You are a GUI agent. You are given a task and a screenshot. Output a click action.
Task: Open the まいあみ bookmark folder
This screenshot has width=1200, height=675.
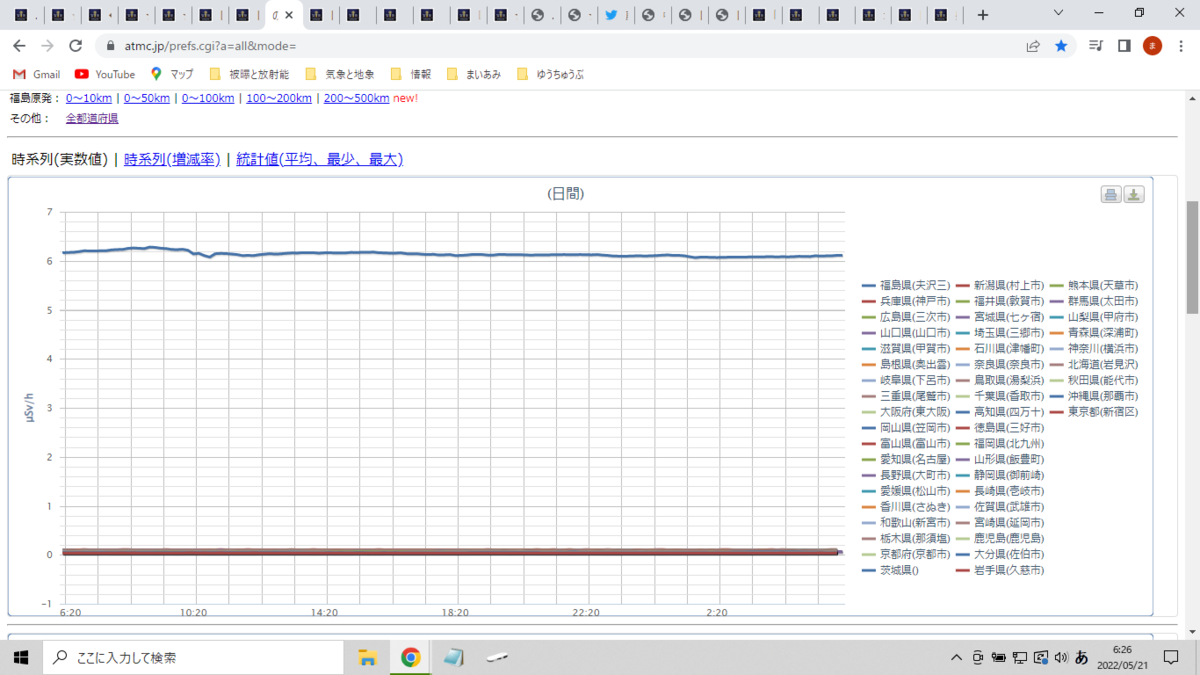point(475,74)
